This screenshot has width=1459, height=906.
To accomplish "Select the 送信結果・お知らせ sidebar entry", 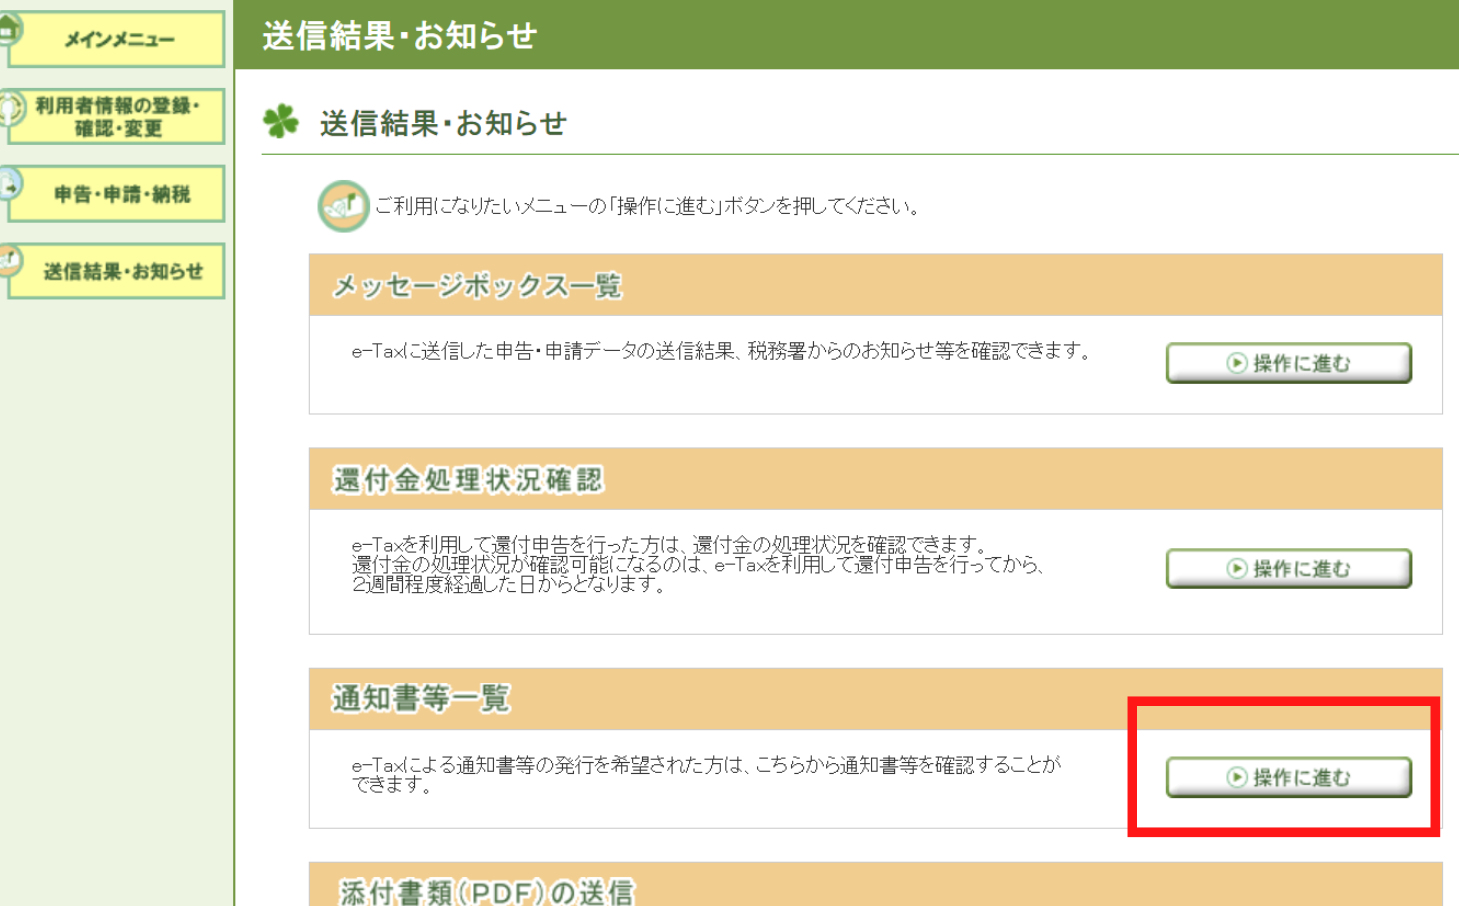I will click(x=114, y=269).
